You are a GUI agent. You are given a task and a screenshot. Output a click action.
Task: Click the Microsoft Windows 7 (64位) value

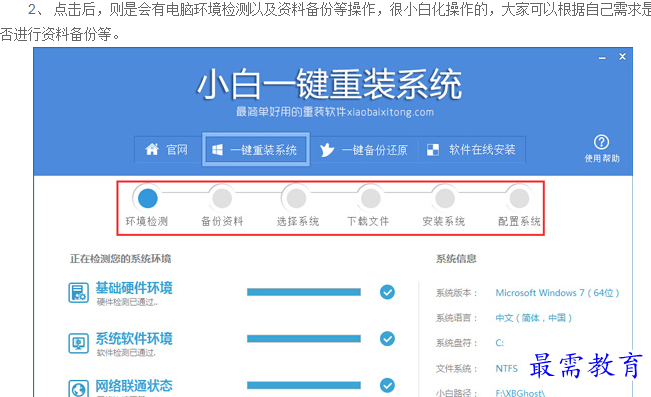pyautogui.click(x=557, y=293)
